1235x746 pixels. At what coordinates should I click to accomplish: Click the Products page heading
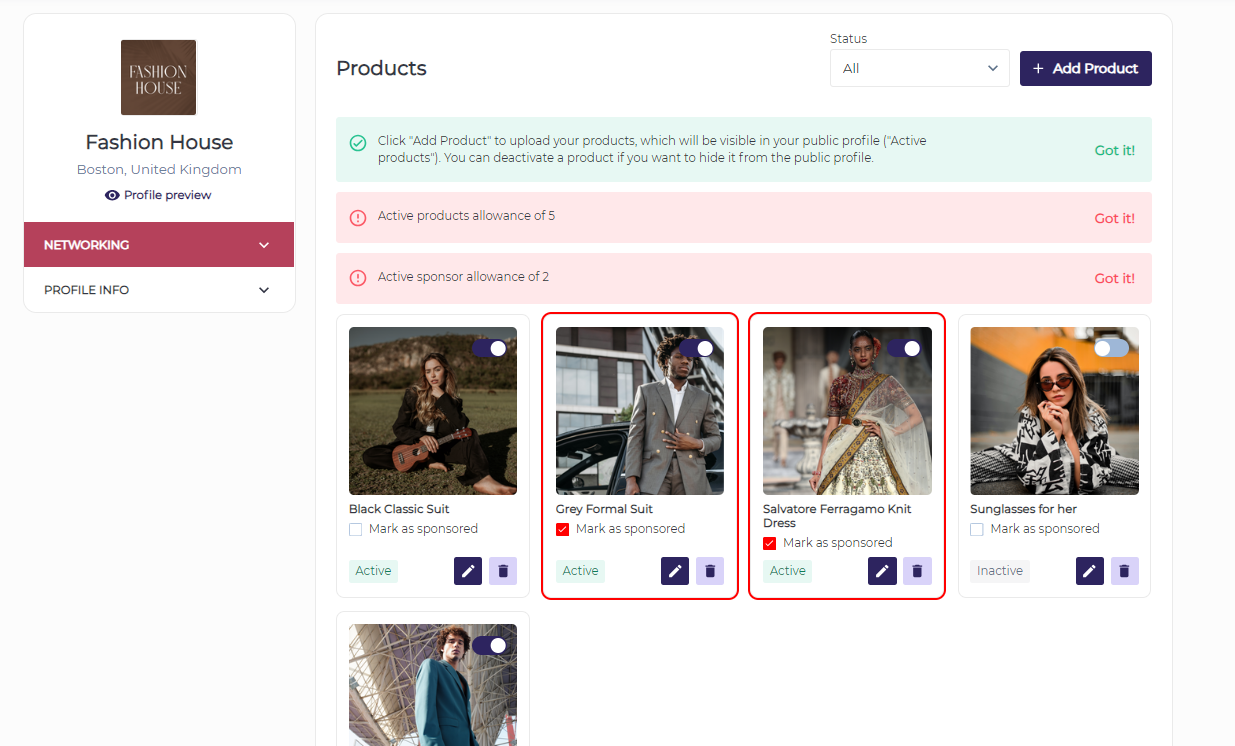pos(381,68)
